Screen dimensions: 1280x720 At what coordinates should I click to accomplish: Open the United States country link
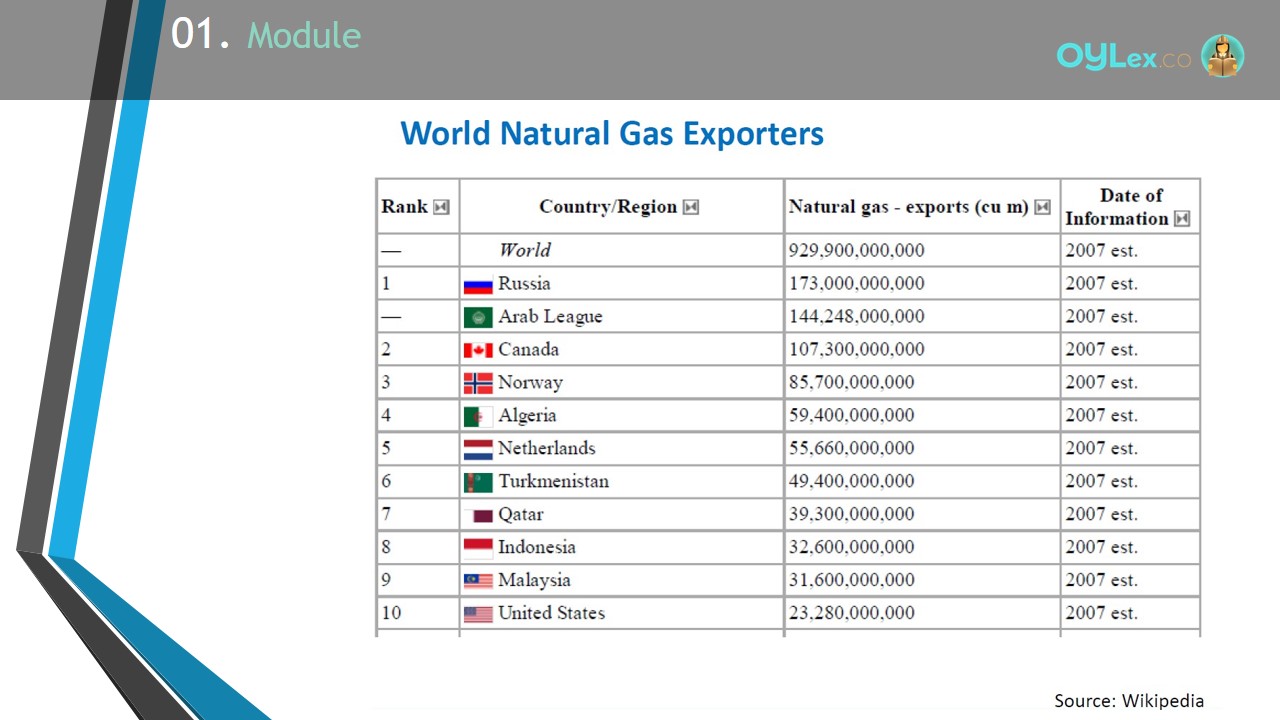(x=551, y=613)
